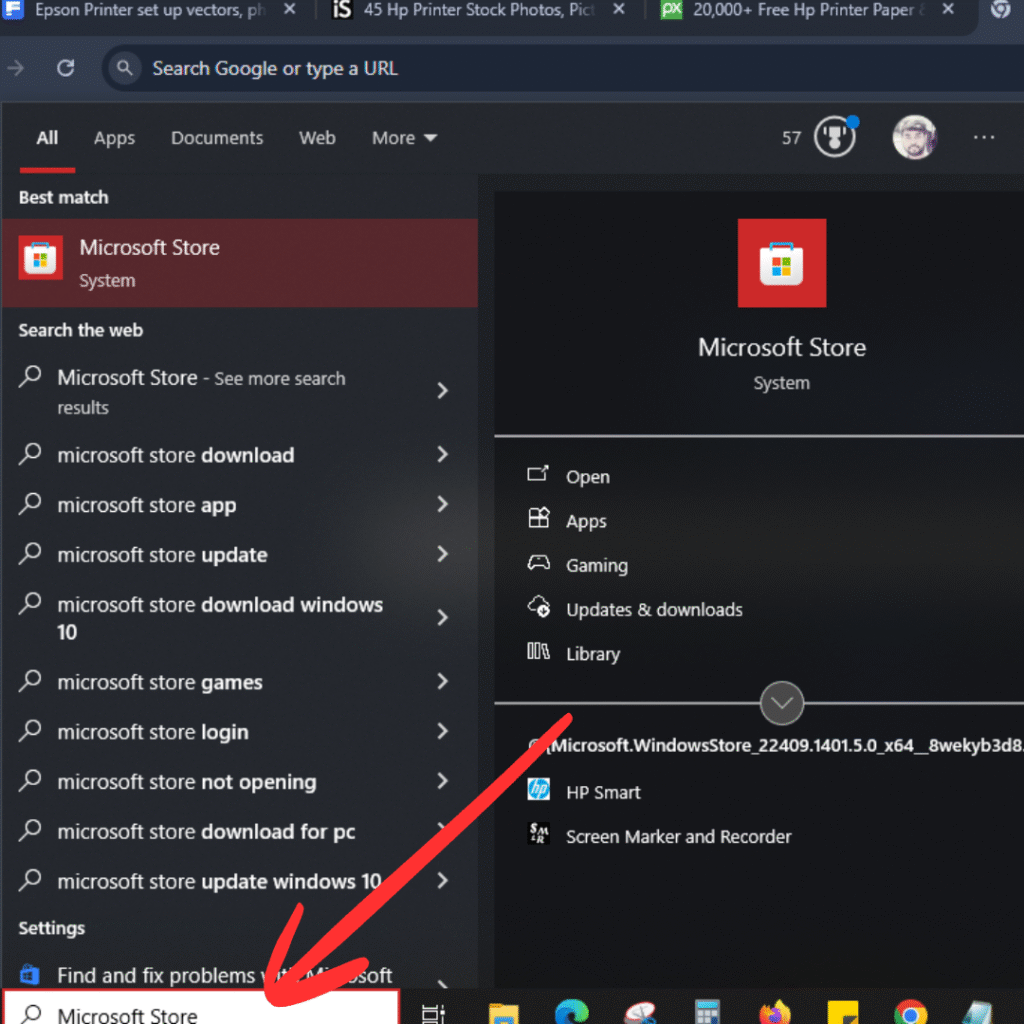This screenshot has height=1024, width=1024.
Task: Expand arrow for 'microsoft store update'
Action: (443, 554)
